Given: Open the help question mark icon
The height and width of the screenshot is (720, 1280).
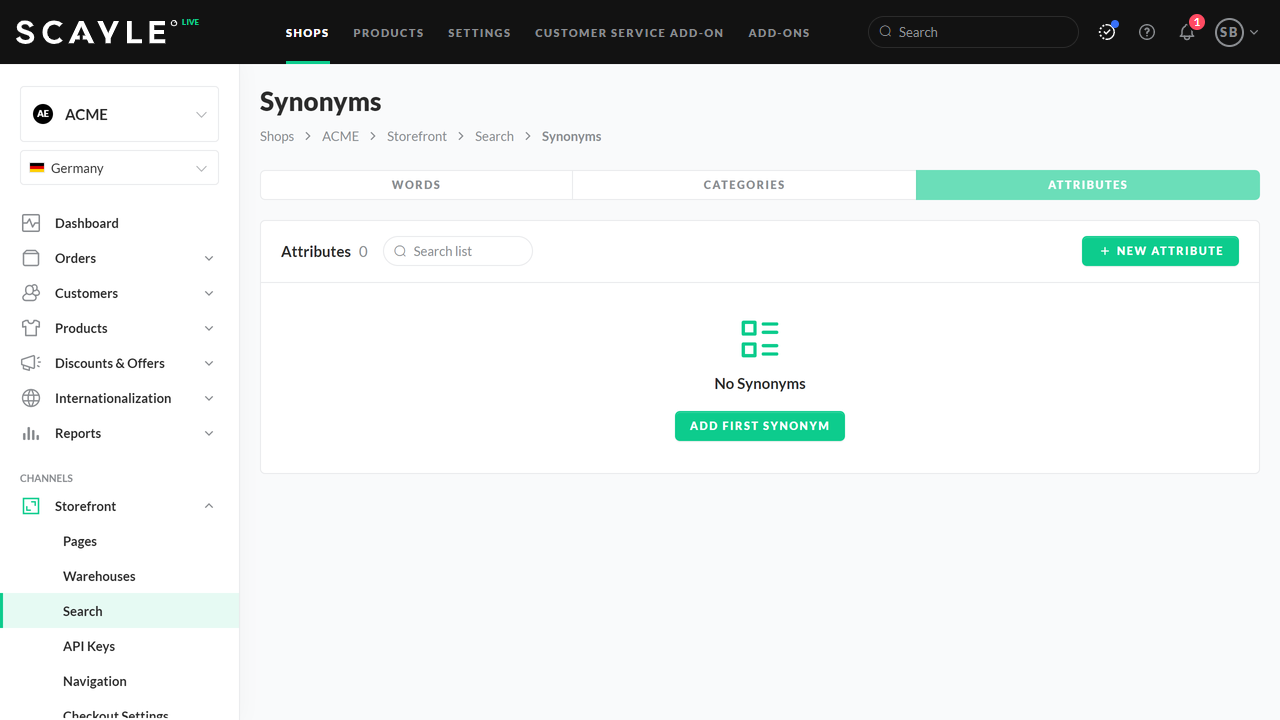Looking at the screenshot, I should coord(1147,32).
